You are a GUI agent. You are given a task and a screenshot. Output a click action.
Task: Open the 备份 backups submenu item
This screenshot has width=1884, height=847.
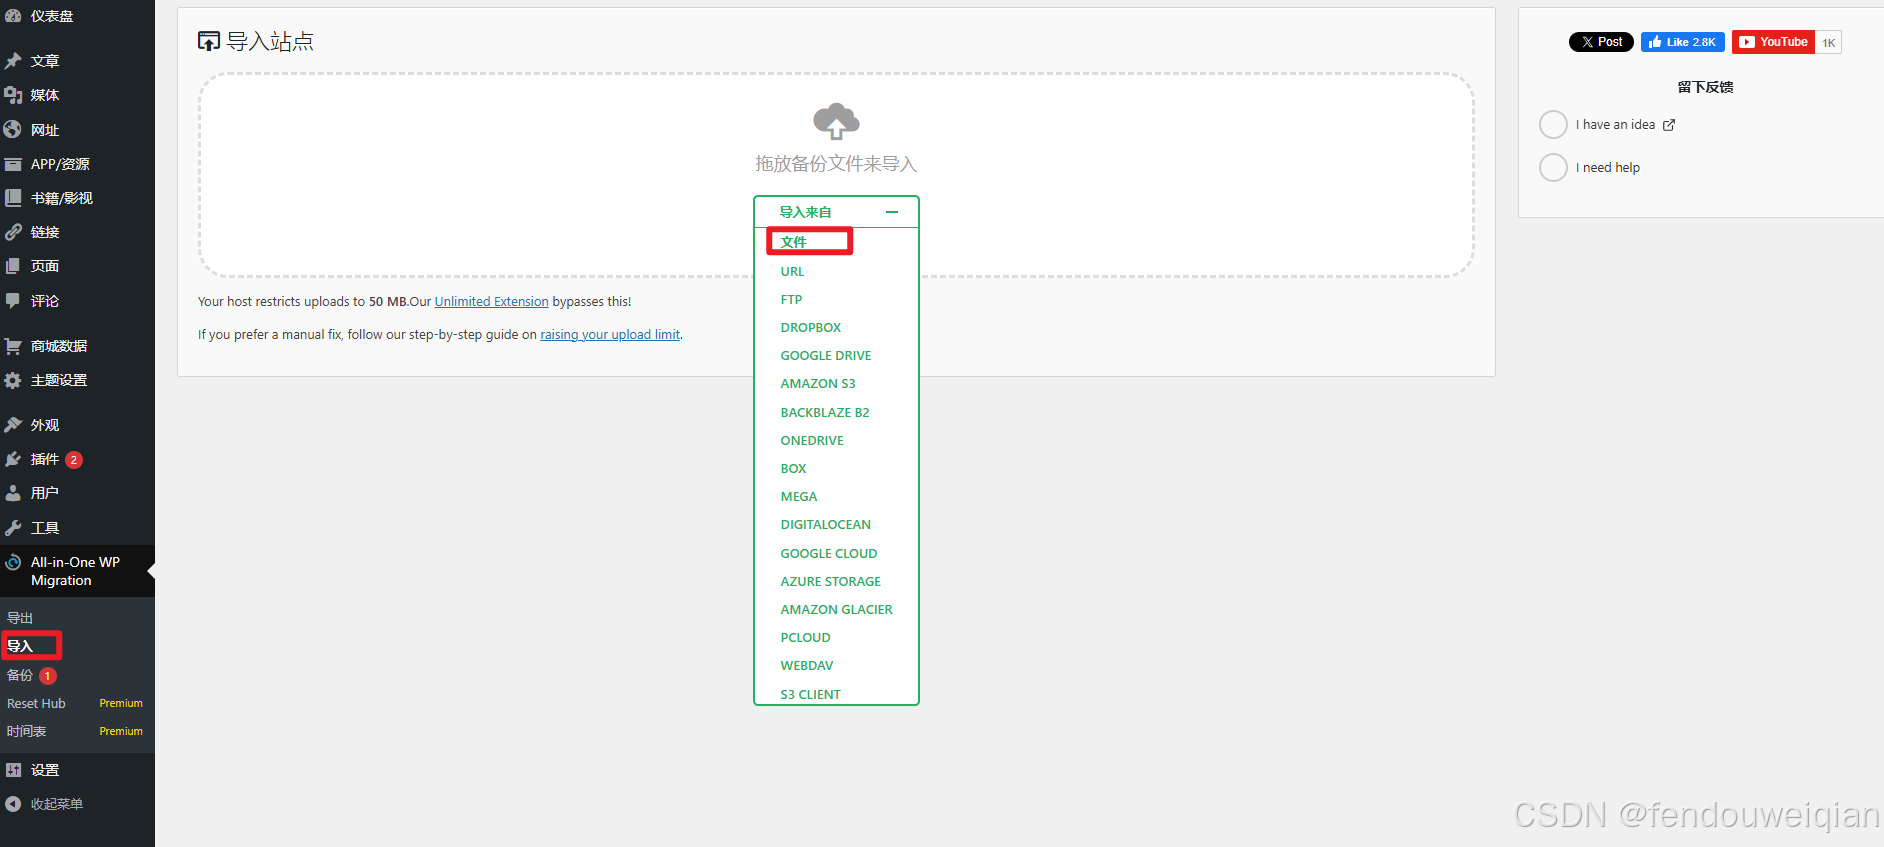point(20,676)
